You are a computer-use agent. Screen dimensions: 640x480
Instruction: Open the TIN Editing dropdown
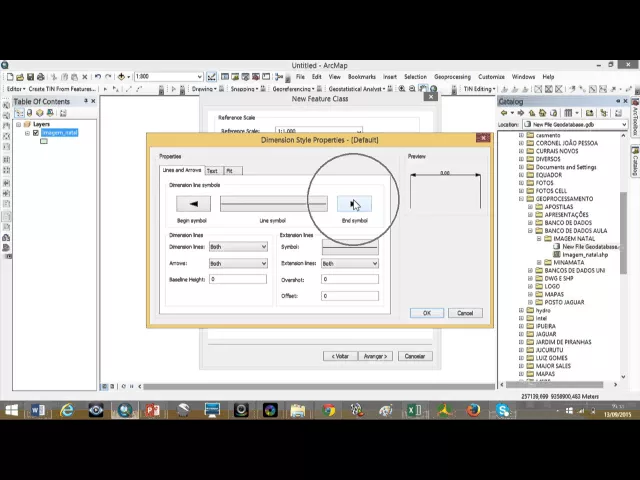coord(479,89)
